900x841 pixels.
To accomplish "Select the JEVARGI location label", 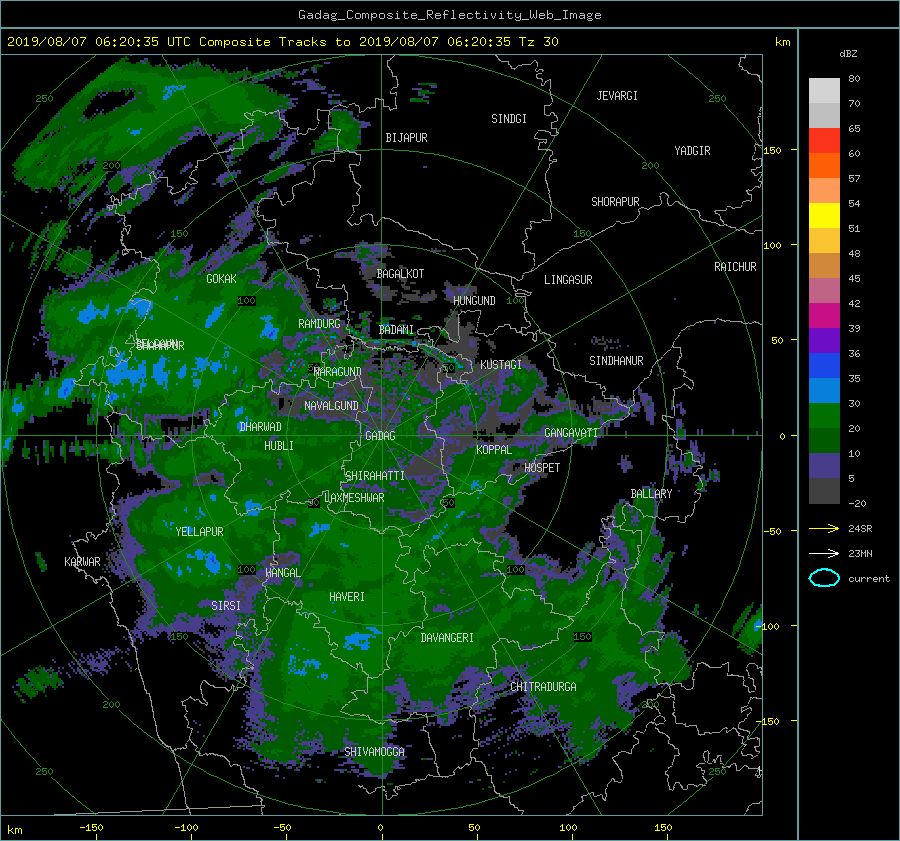I will point(617,96).
